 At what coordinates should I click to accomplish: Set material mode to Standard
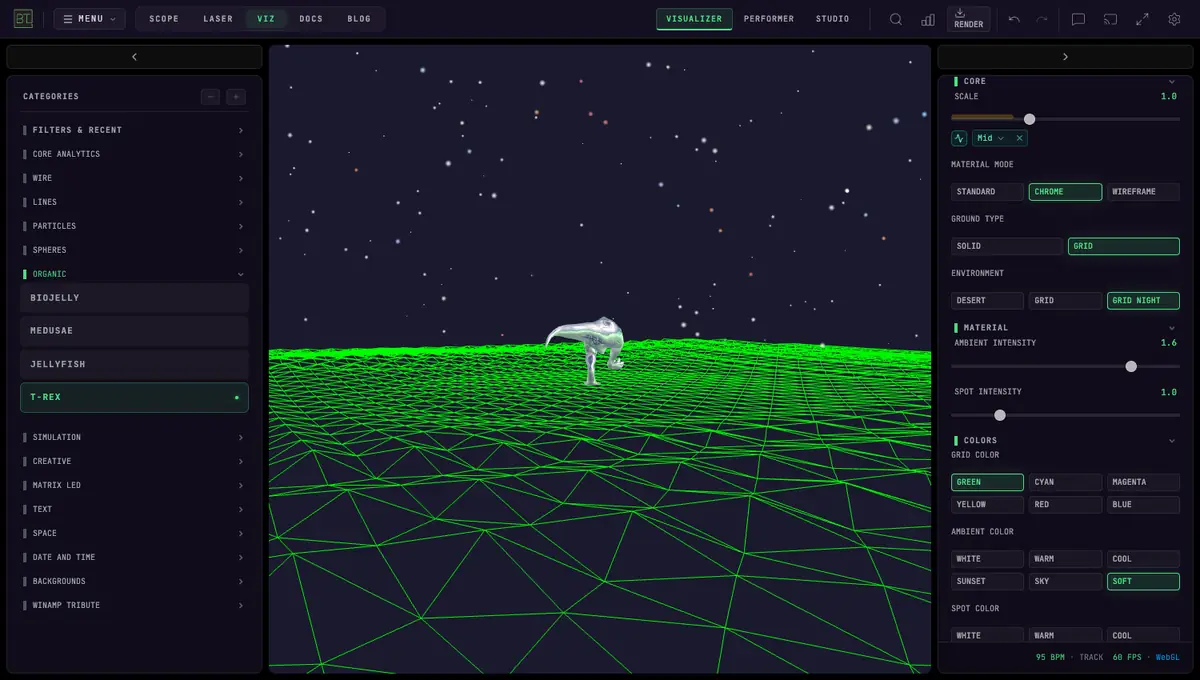click(987, 192)
